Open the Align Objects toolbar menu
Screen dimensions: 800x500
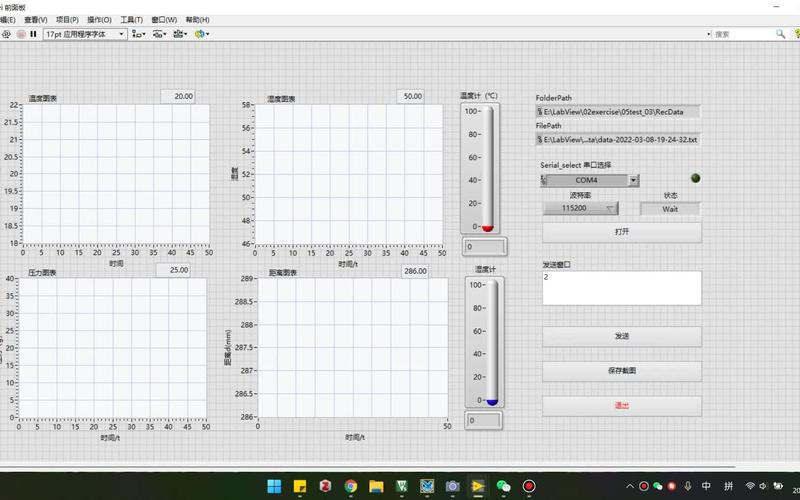(139, 34)
